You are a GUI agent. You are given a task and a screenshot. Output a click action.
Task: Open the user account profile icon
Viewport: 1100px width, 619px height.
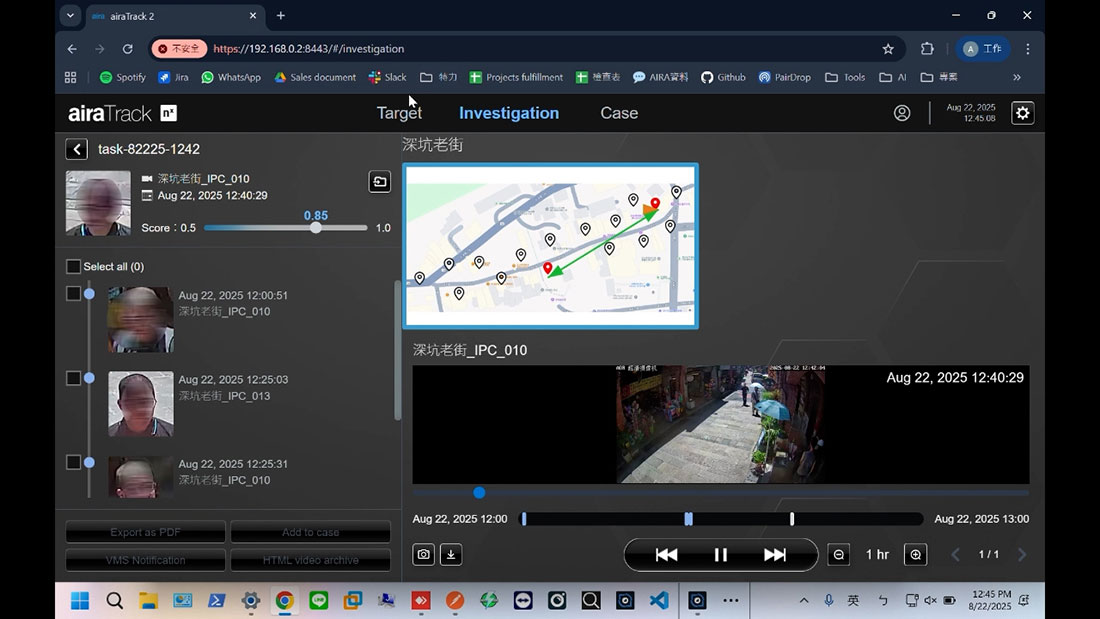[x=902, y=113]
